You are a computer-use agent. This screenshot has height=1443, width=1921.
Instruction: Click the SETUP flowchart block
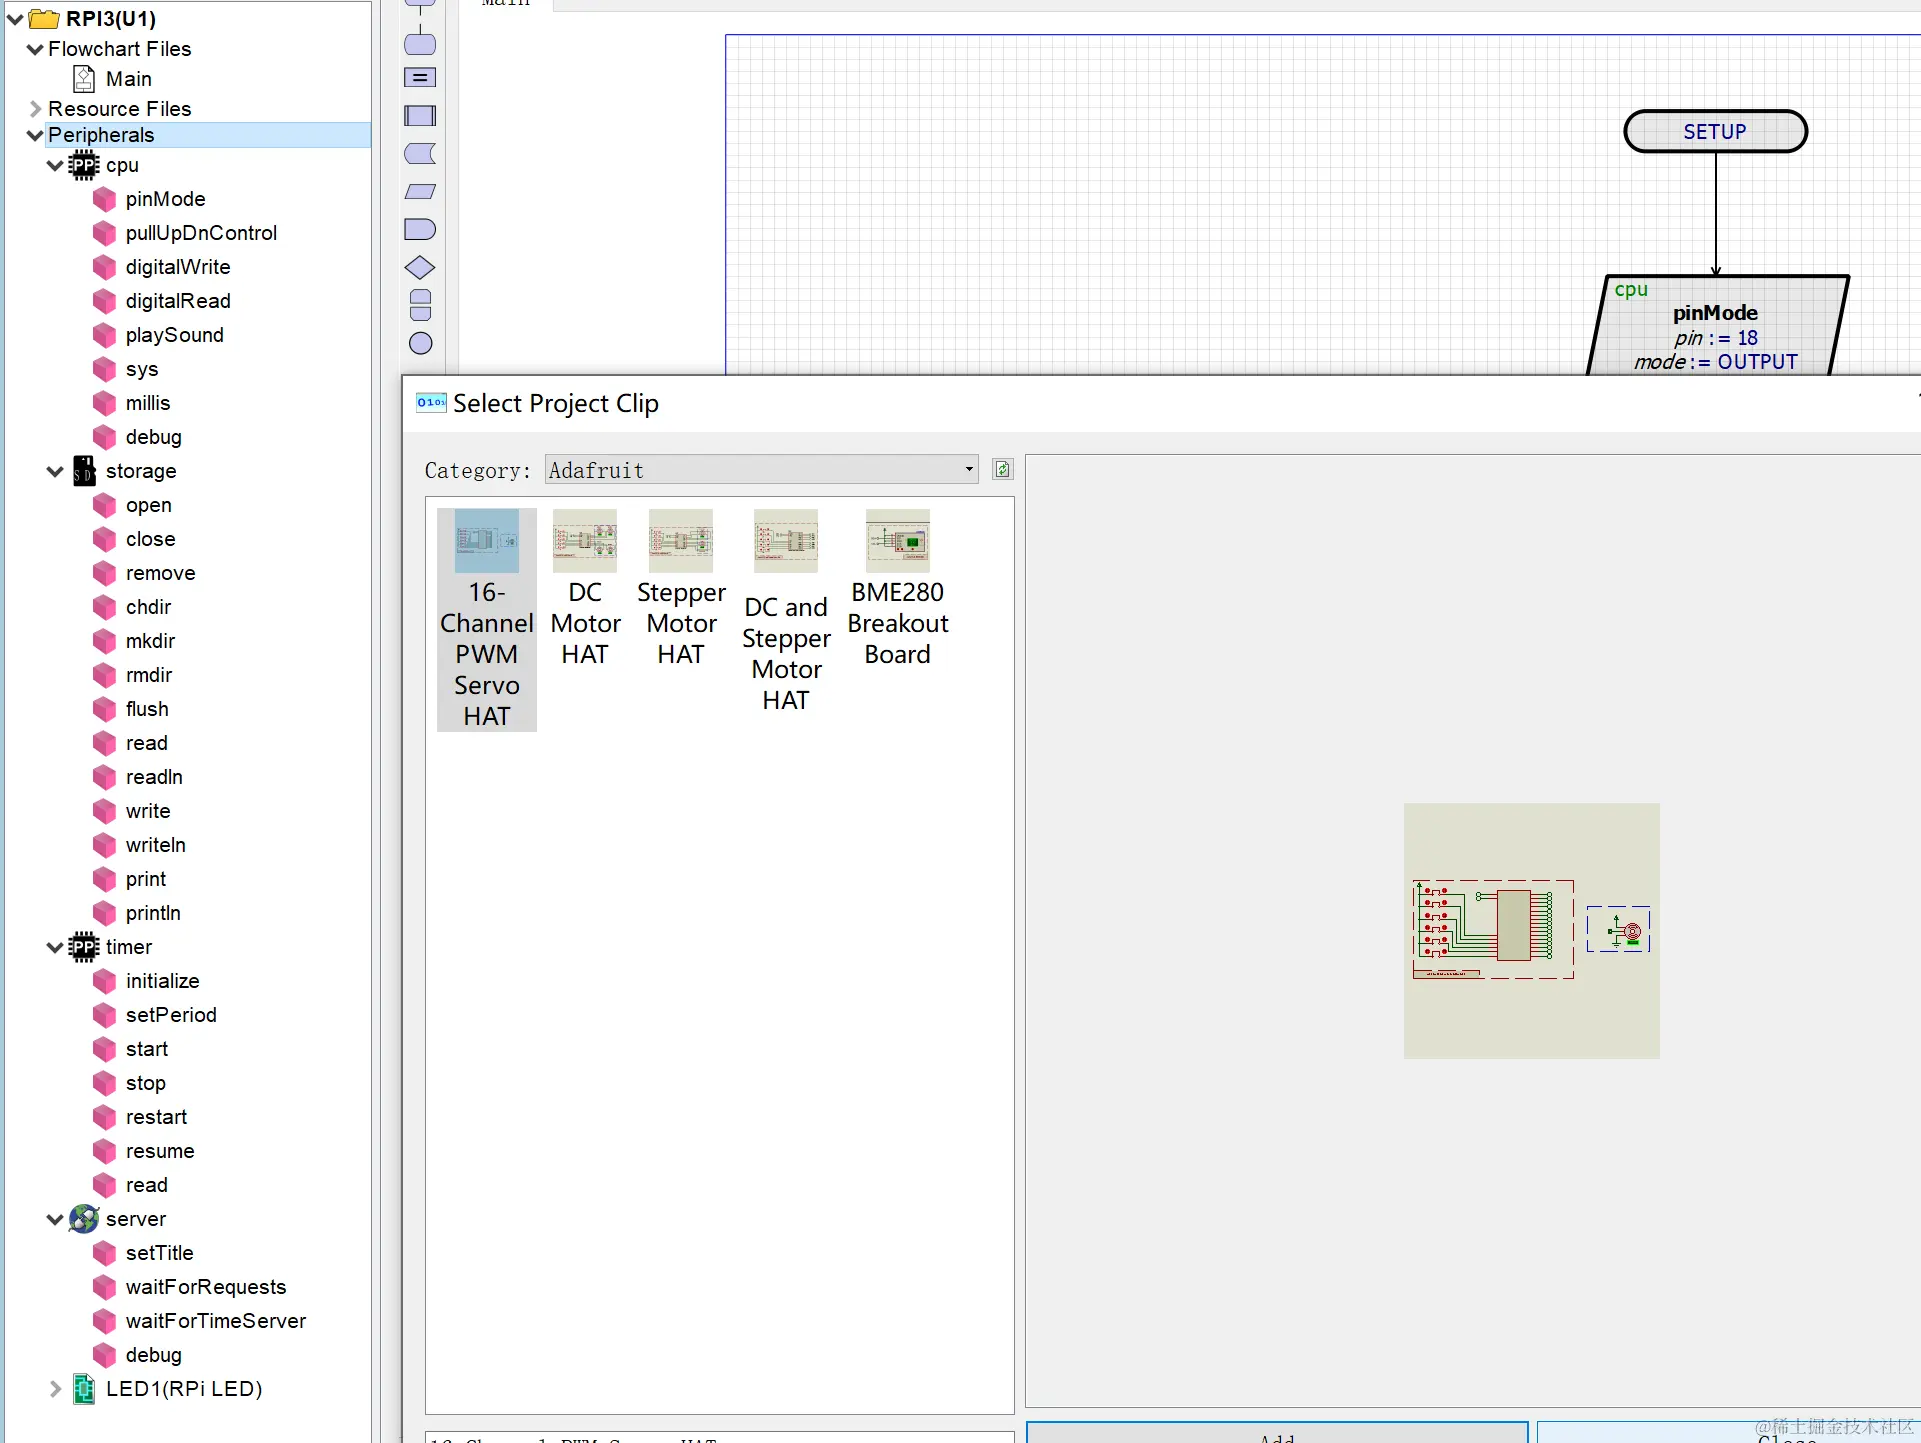coord(1715,132)
